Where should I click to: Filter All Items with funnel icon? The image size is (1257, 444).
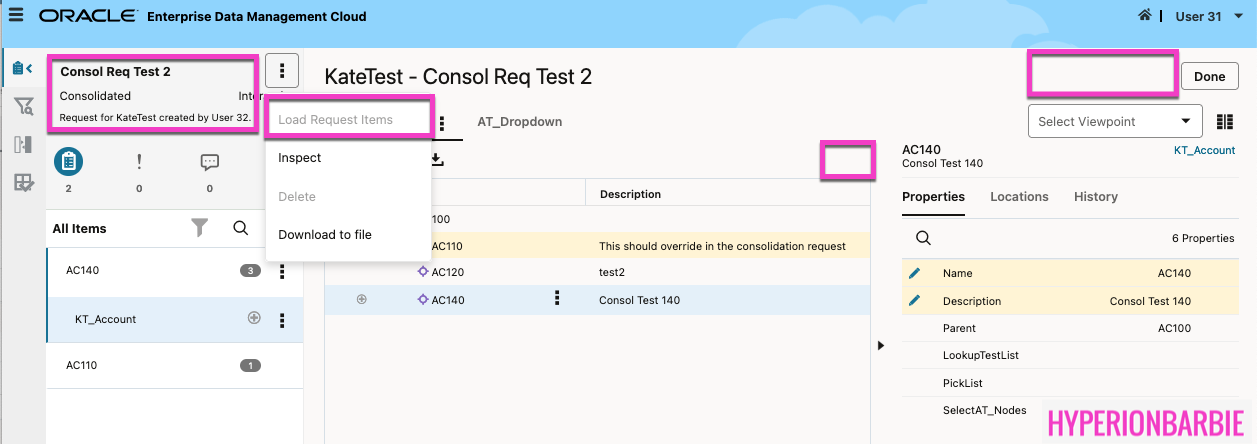point(200,228)
